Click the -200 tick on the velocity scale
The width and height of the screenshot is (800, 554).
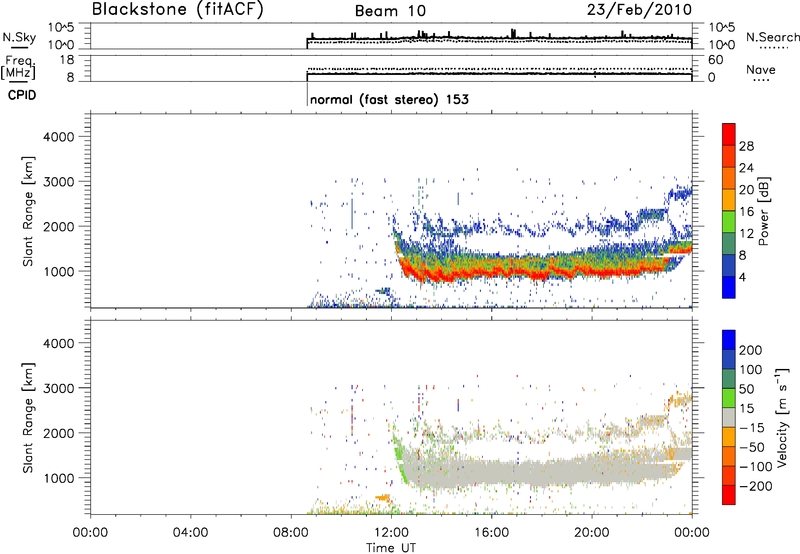click(755, 486)
